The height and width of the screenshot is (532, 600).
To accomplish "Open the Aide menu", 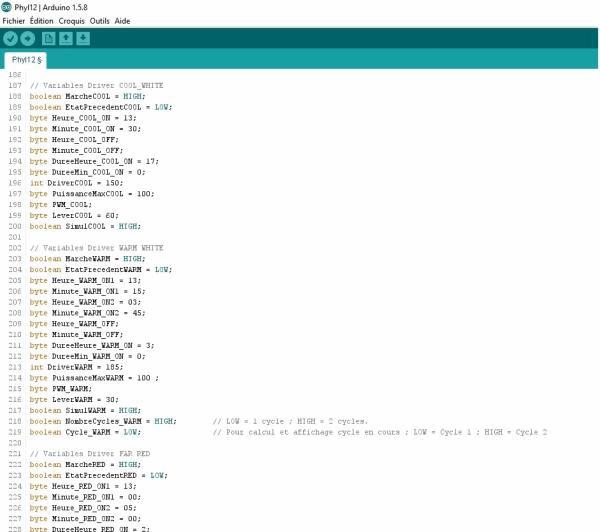I will [122, 21].
